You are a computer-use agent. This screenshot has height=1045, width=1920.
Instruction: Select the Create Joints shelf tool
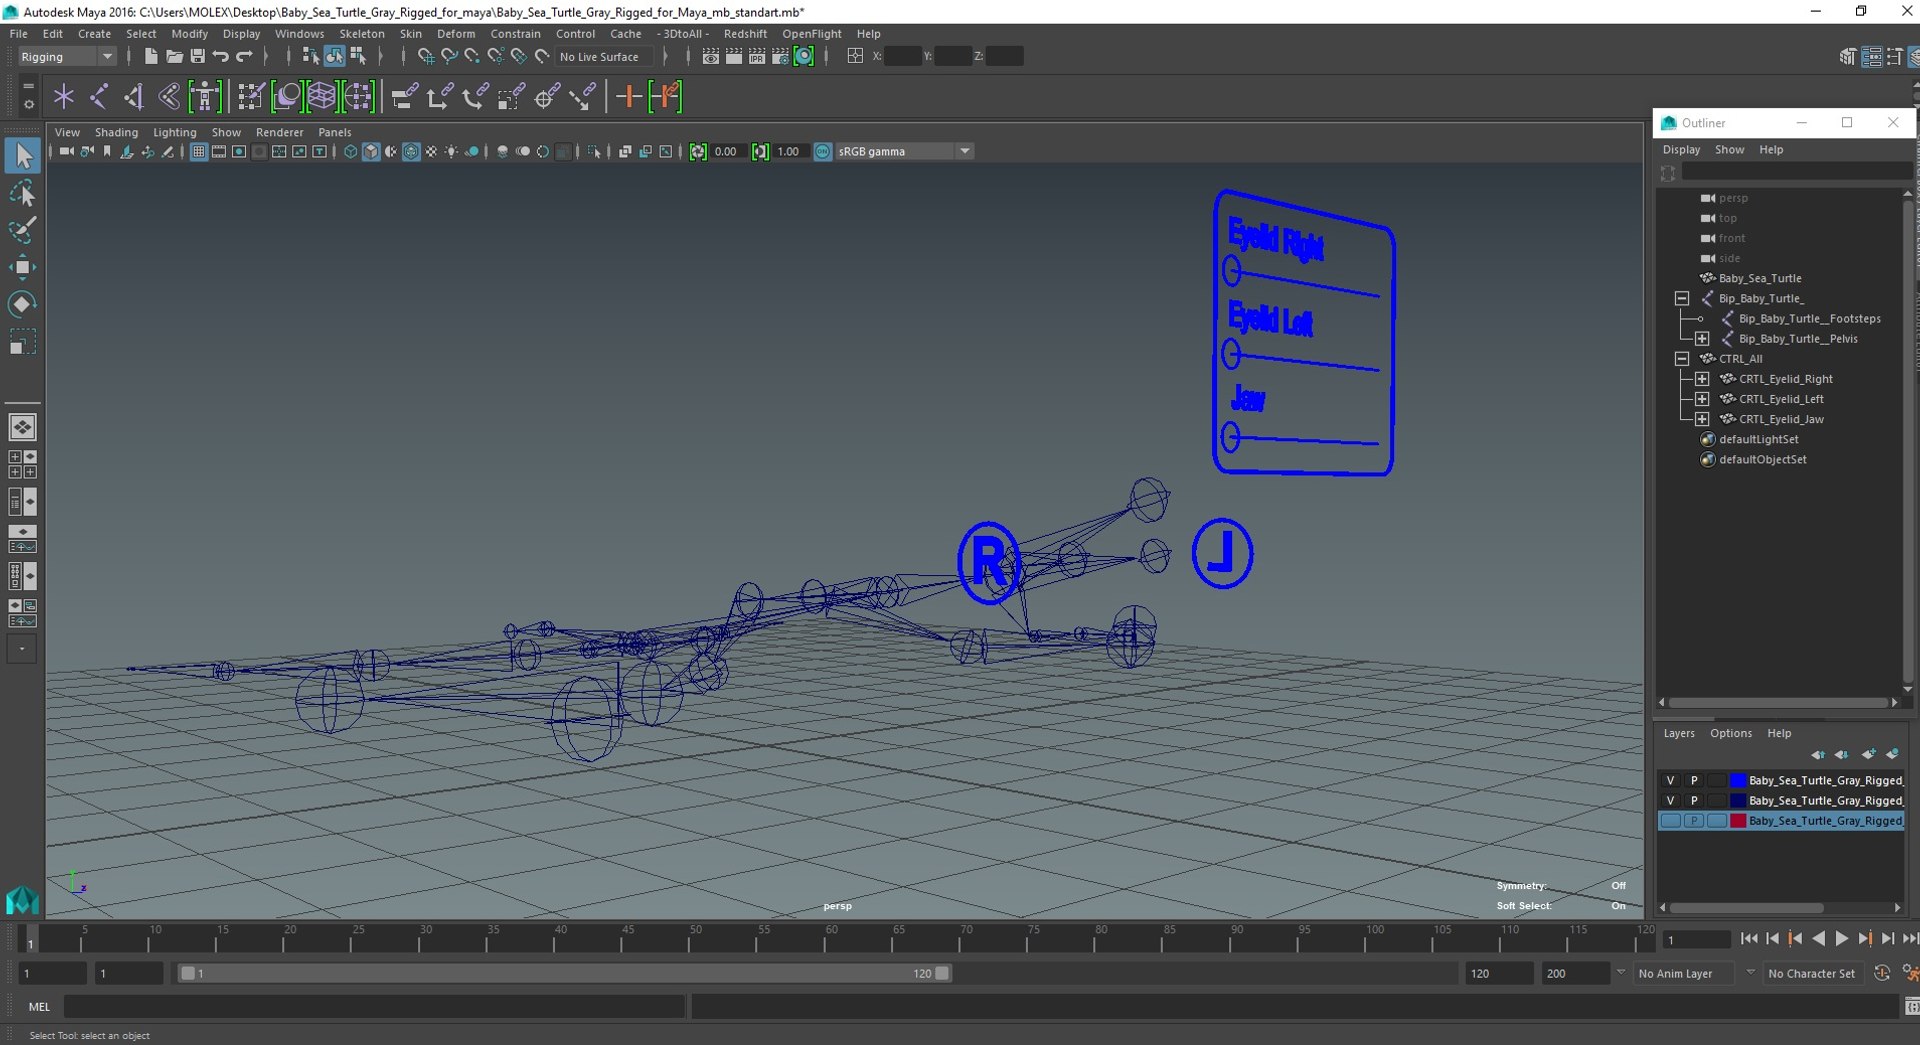coord(99,97)
